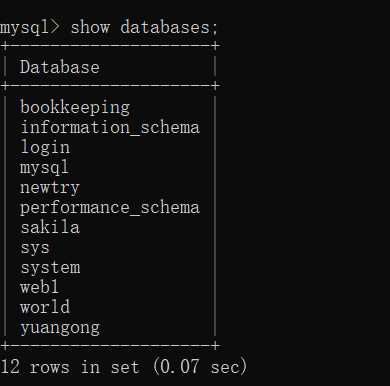Select the information_schema row

(110, 128)
